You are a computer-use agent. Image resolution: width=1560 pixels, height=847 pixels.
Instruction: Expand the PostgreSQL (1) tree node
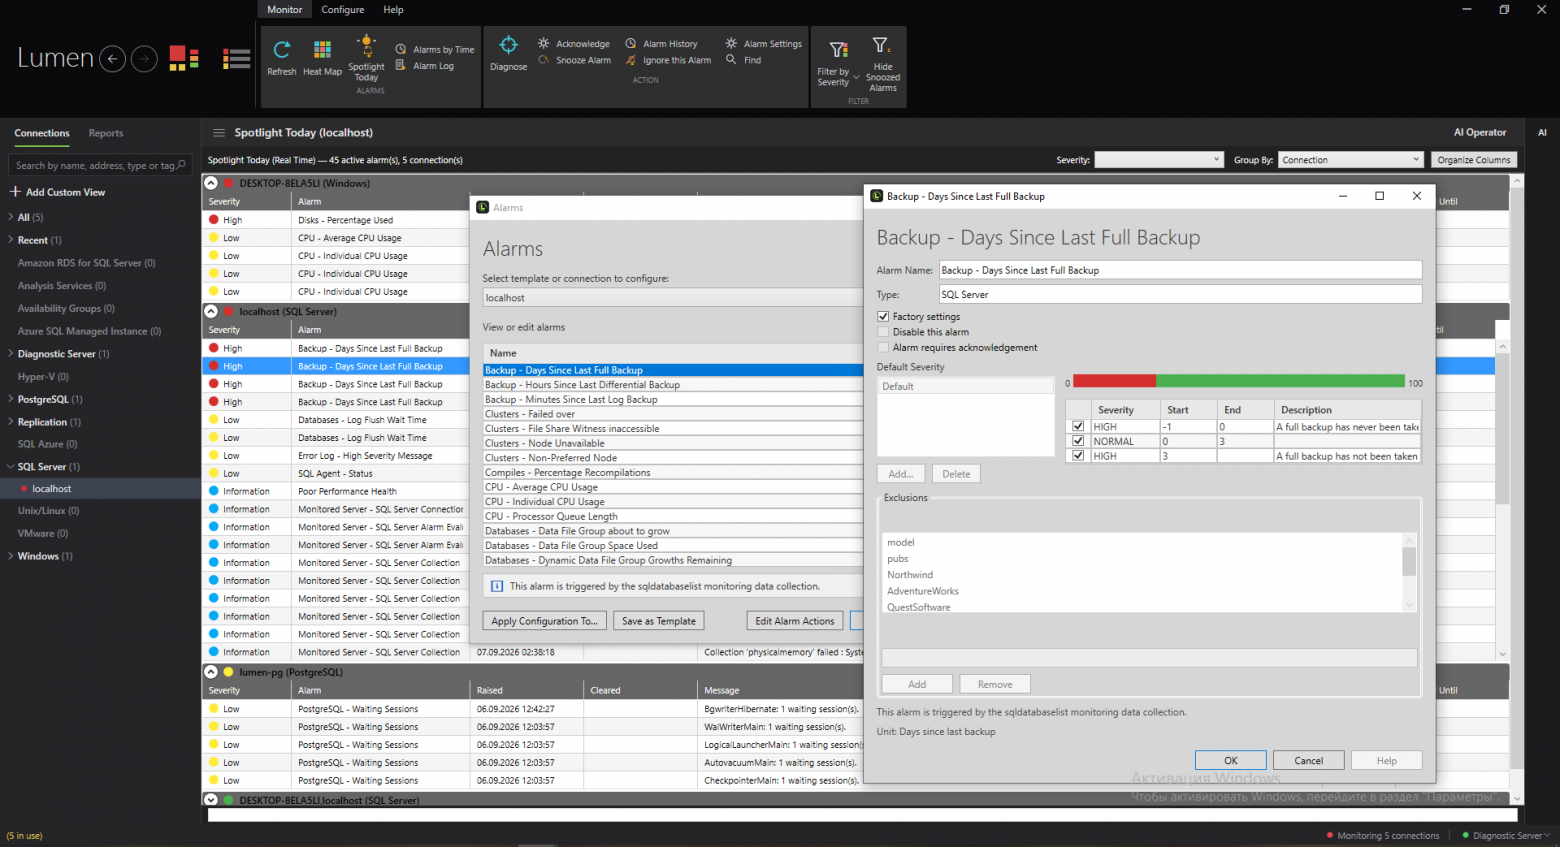[x=10, y=399]
